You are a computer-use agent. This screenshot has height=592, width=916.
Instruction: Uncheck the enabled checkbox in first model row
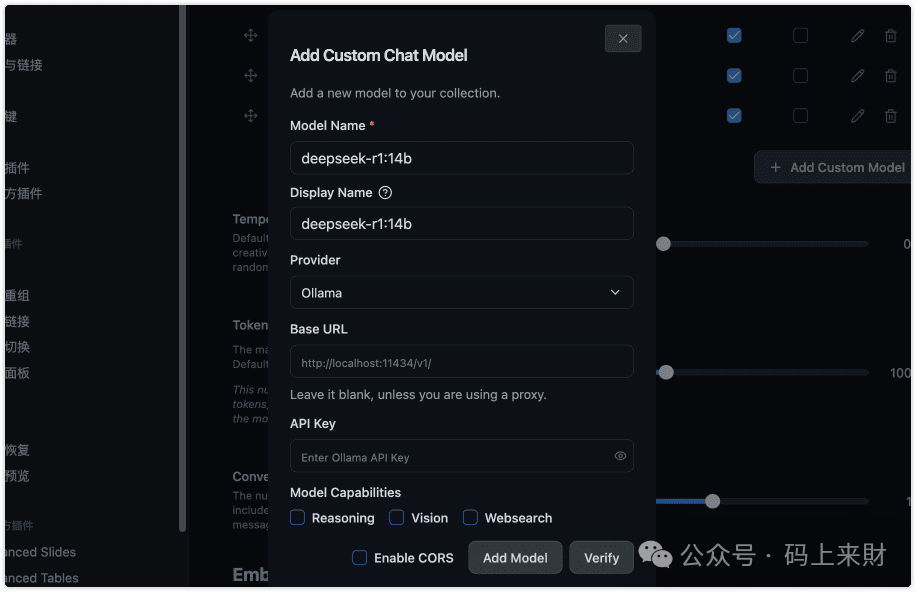coord(734,36)
